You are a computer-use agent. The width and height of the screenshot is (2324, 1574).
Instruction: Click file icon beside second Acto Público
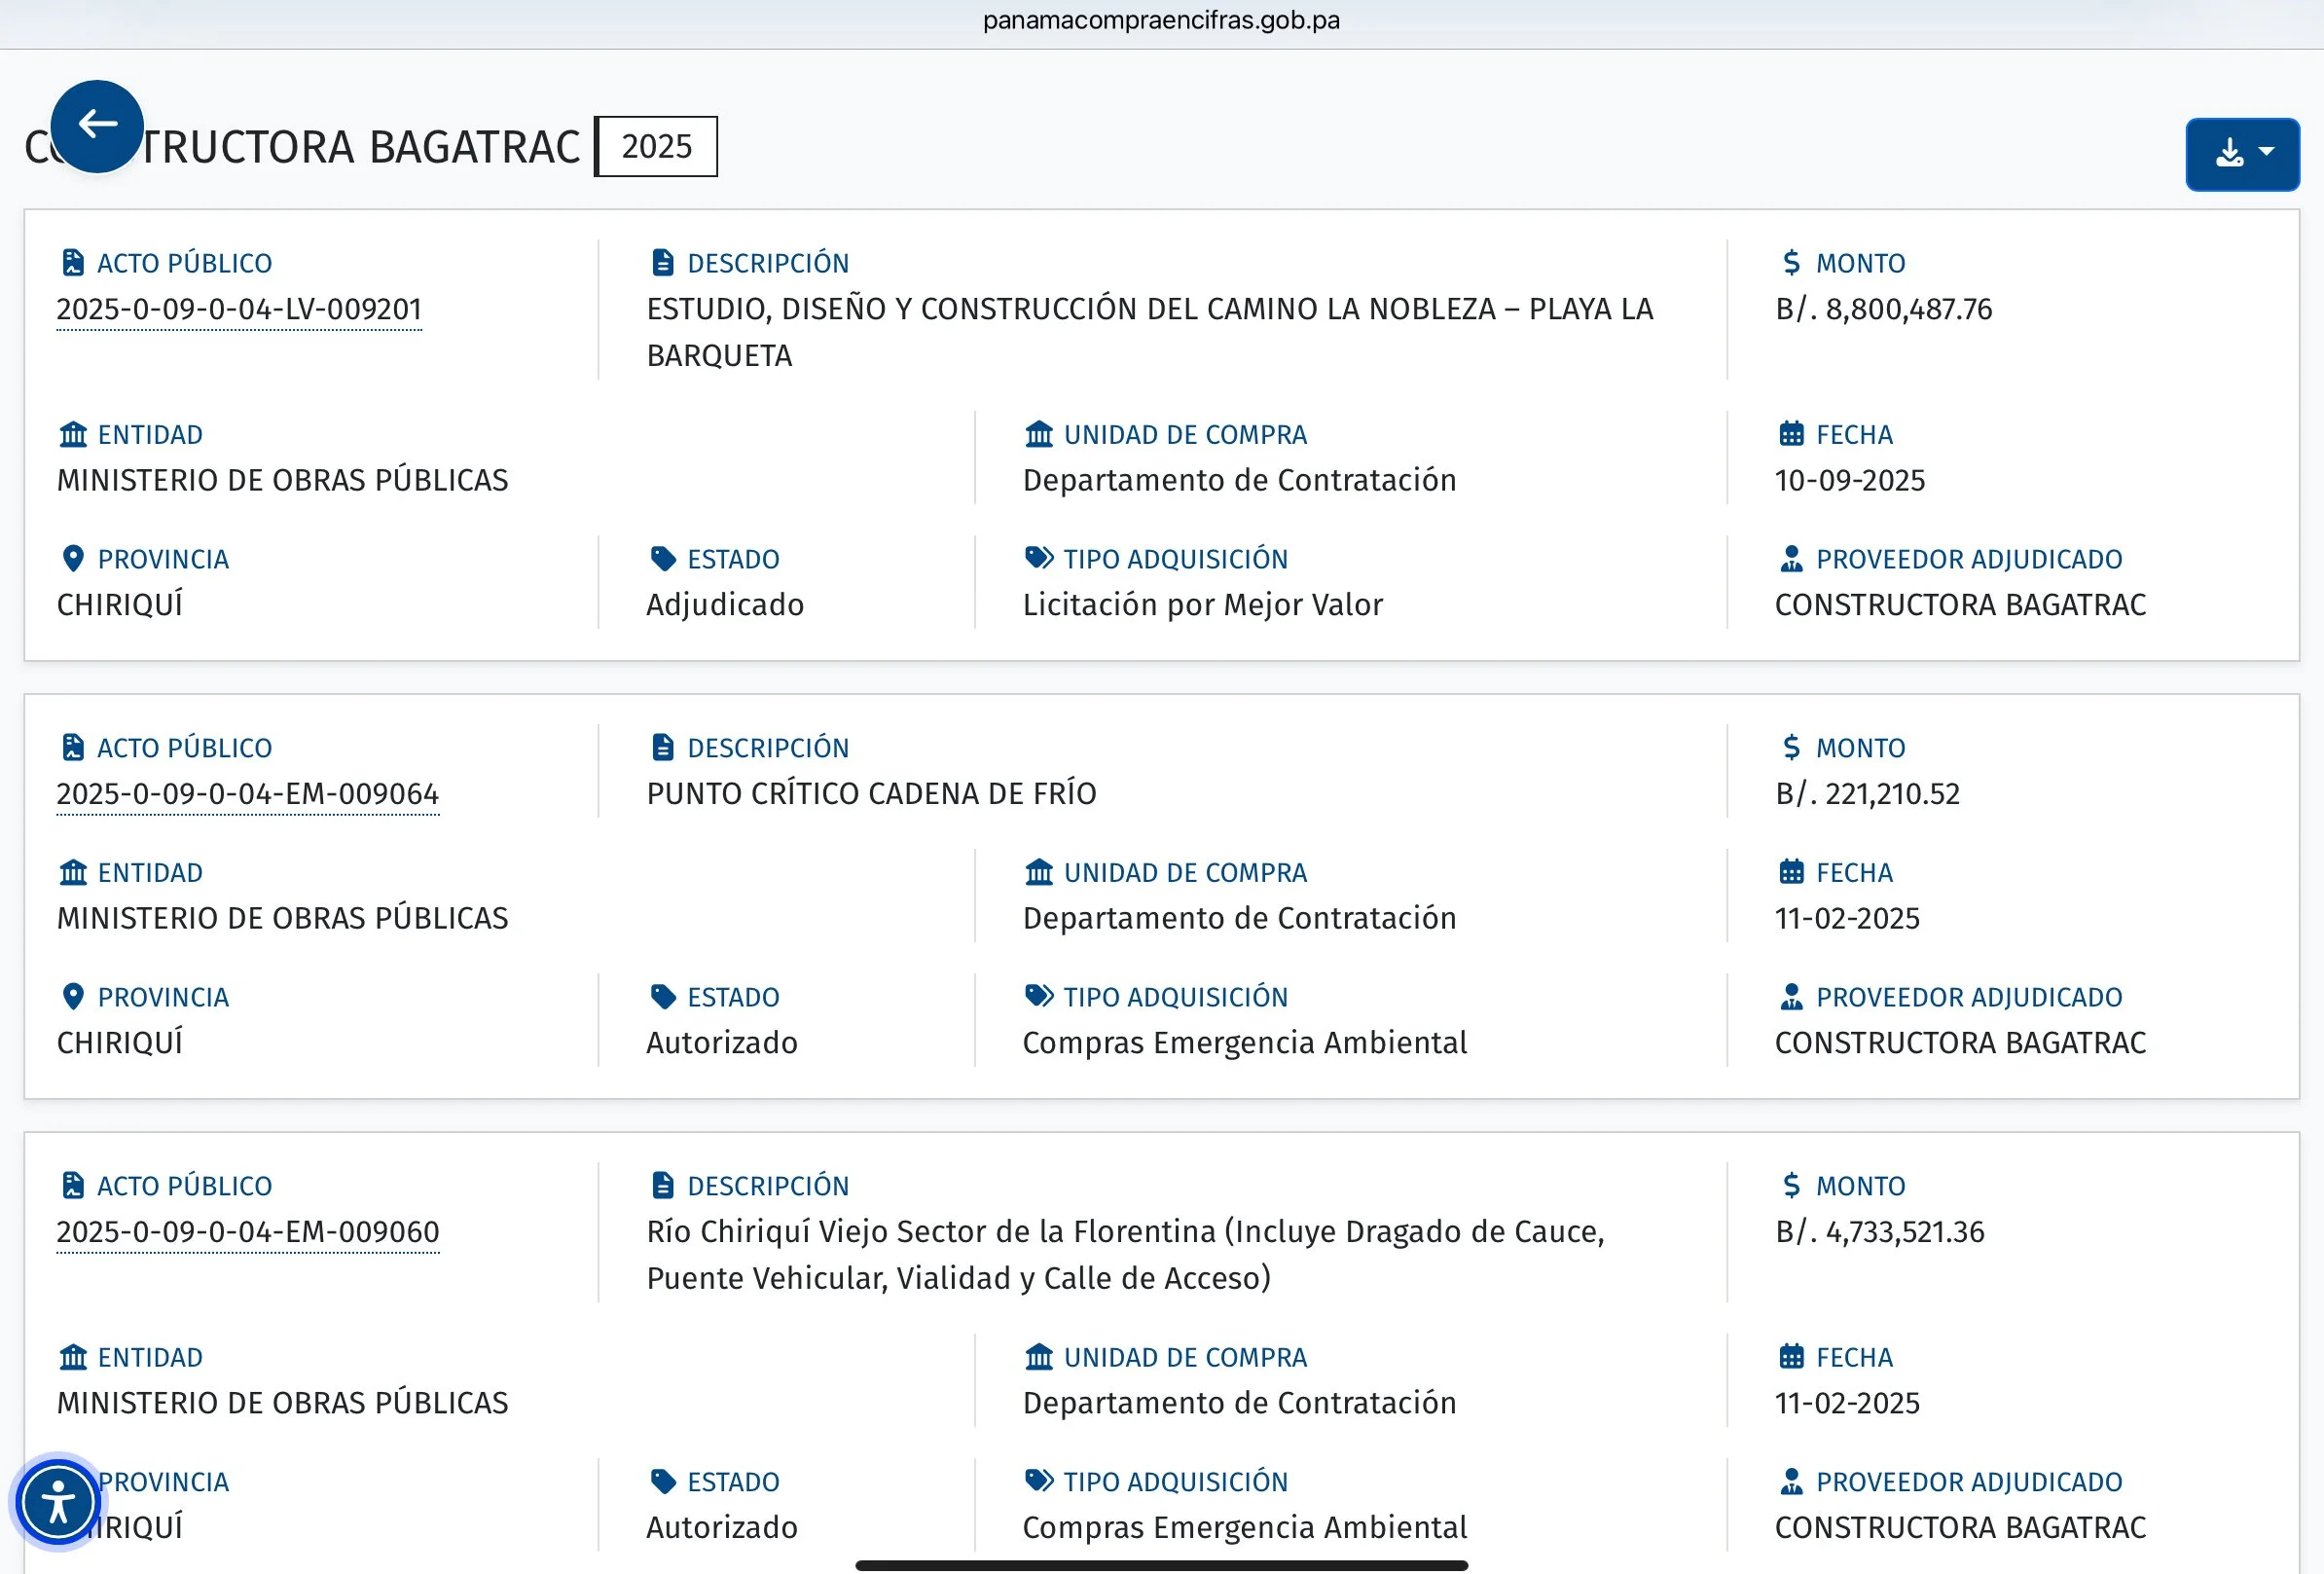coord(73,748)
